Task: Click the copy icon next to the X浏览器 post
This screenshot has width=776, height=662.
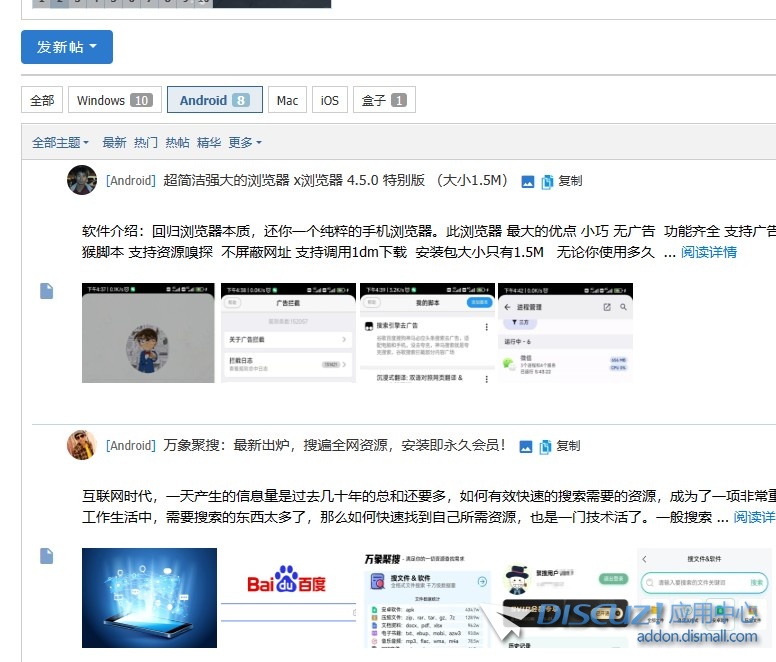Action: [x=547, y=182]
